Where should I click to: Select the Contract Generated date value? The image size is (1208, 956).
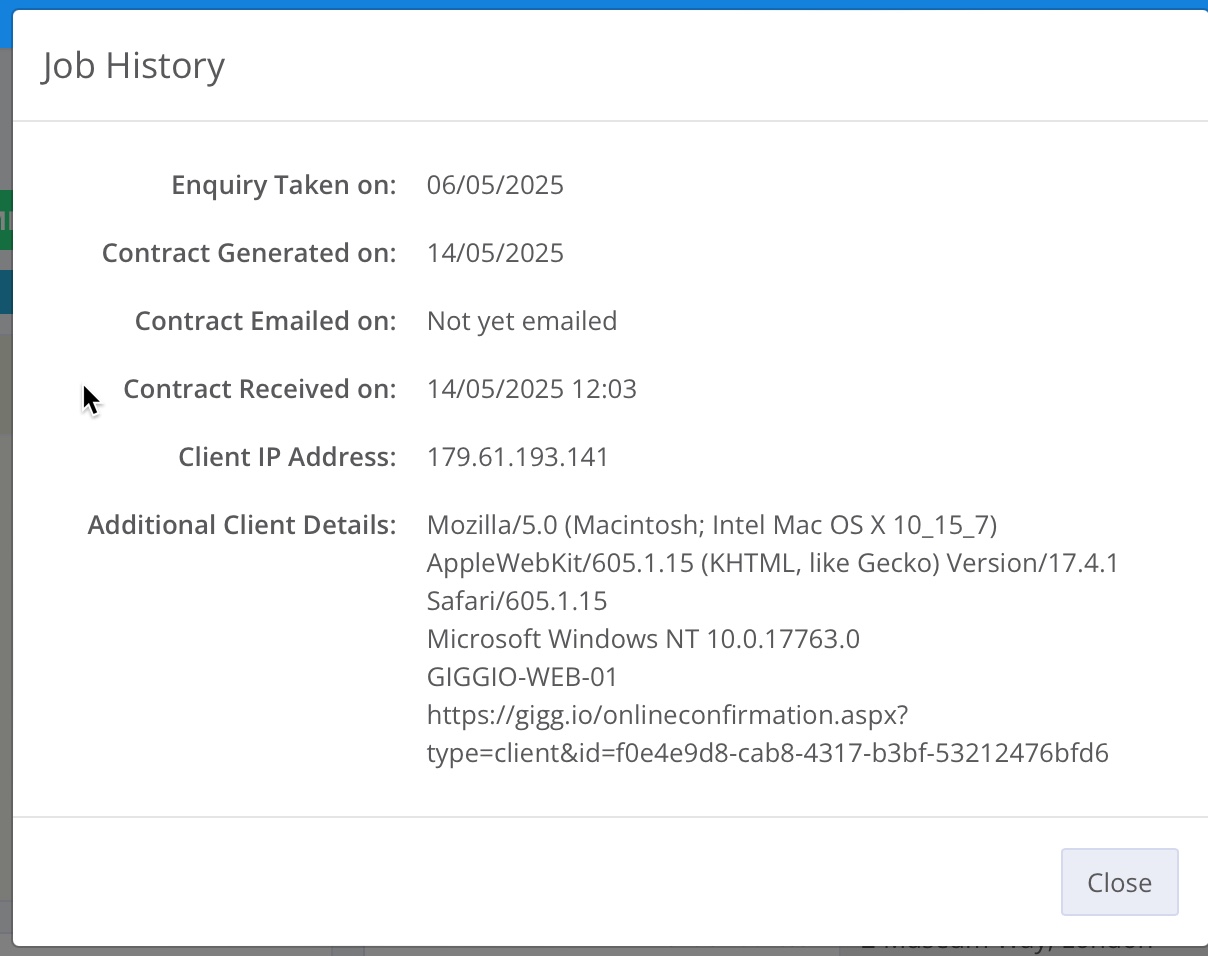click(495, 253)
